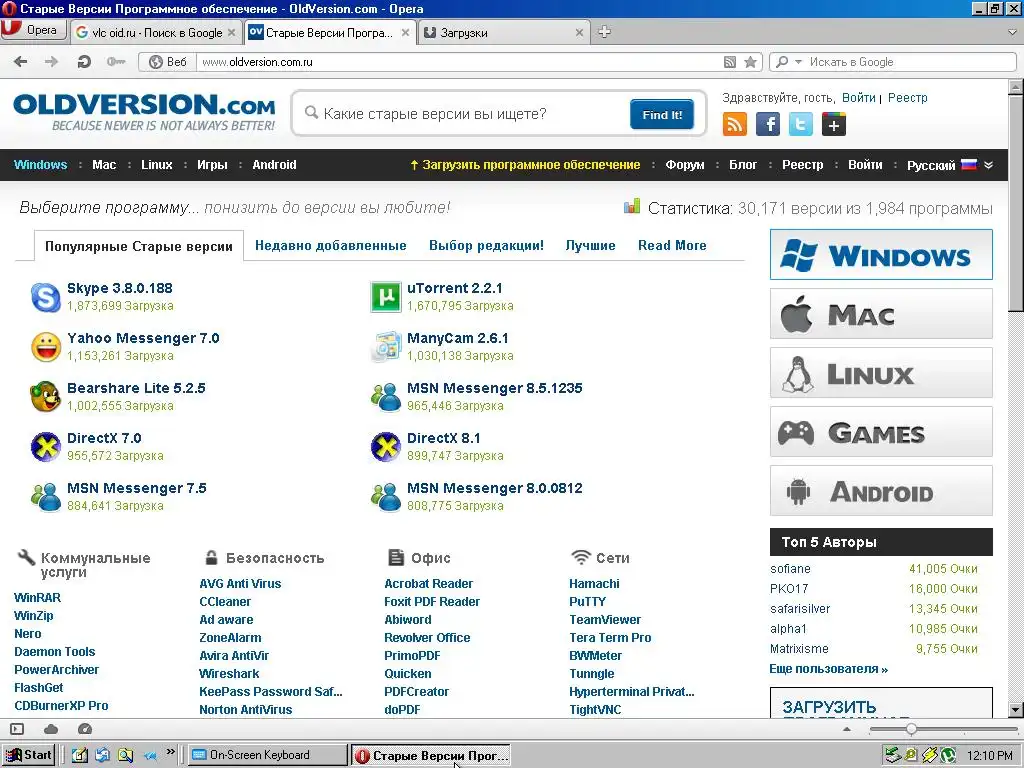The height and width of the screenshot is (768, 1024).
Task: Click the MSN Messenger 7.5 icon
Action: [46, 497]
